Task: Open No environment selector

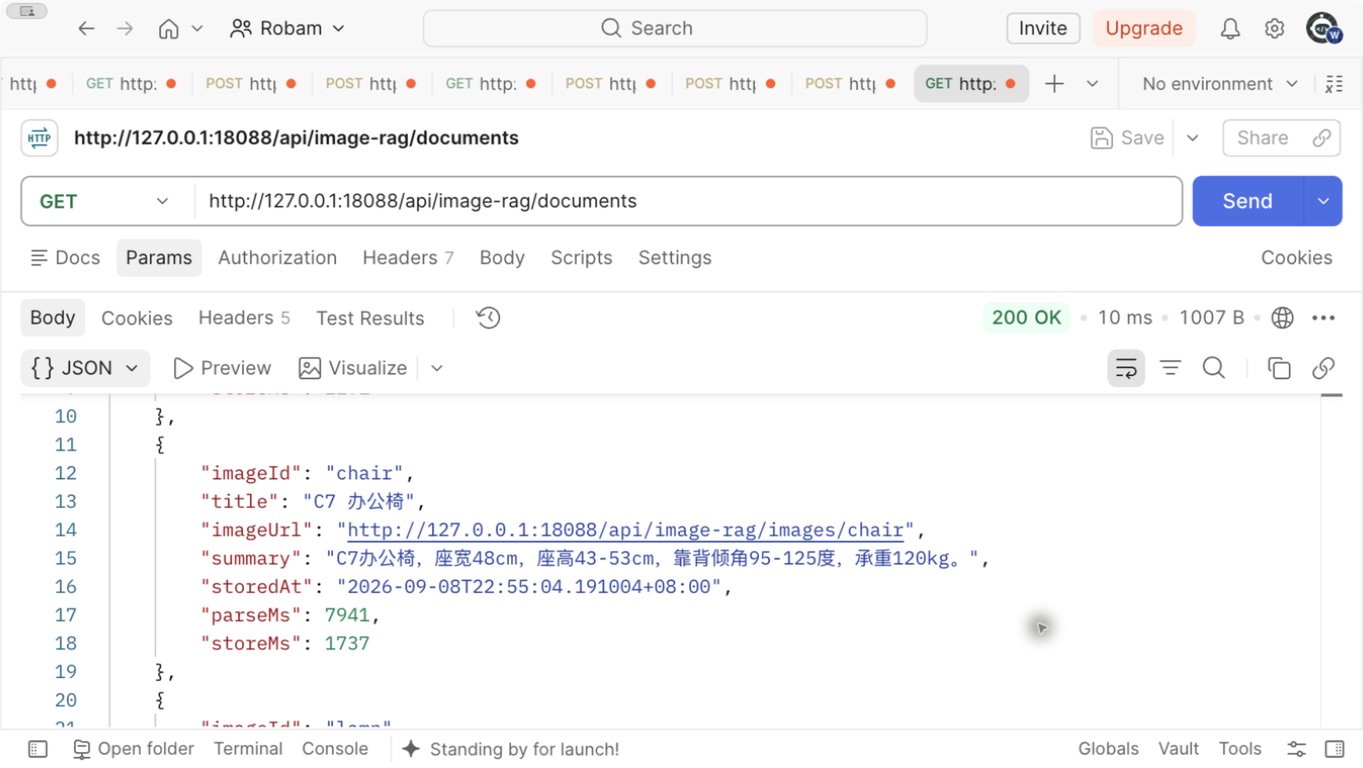Action: point(1220,84)
